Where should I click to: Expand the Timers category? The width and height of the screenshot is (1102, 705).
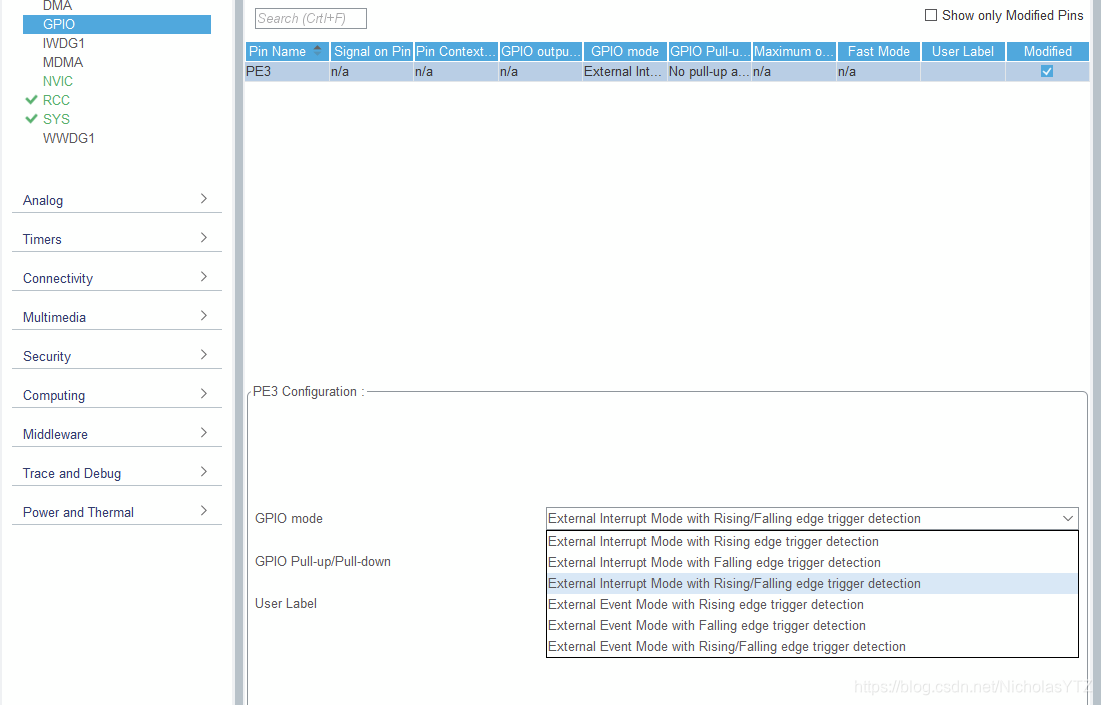coord(117,238)
